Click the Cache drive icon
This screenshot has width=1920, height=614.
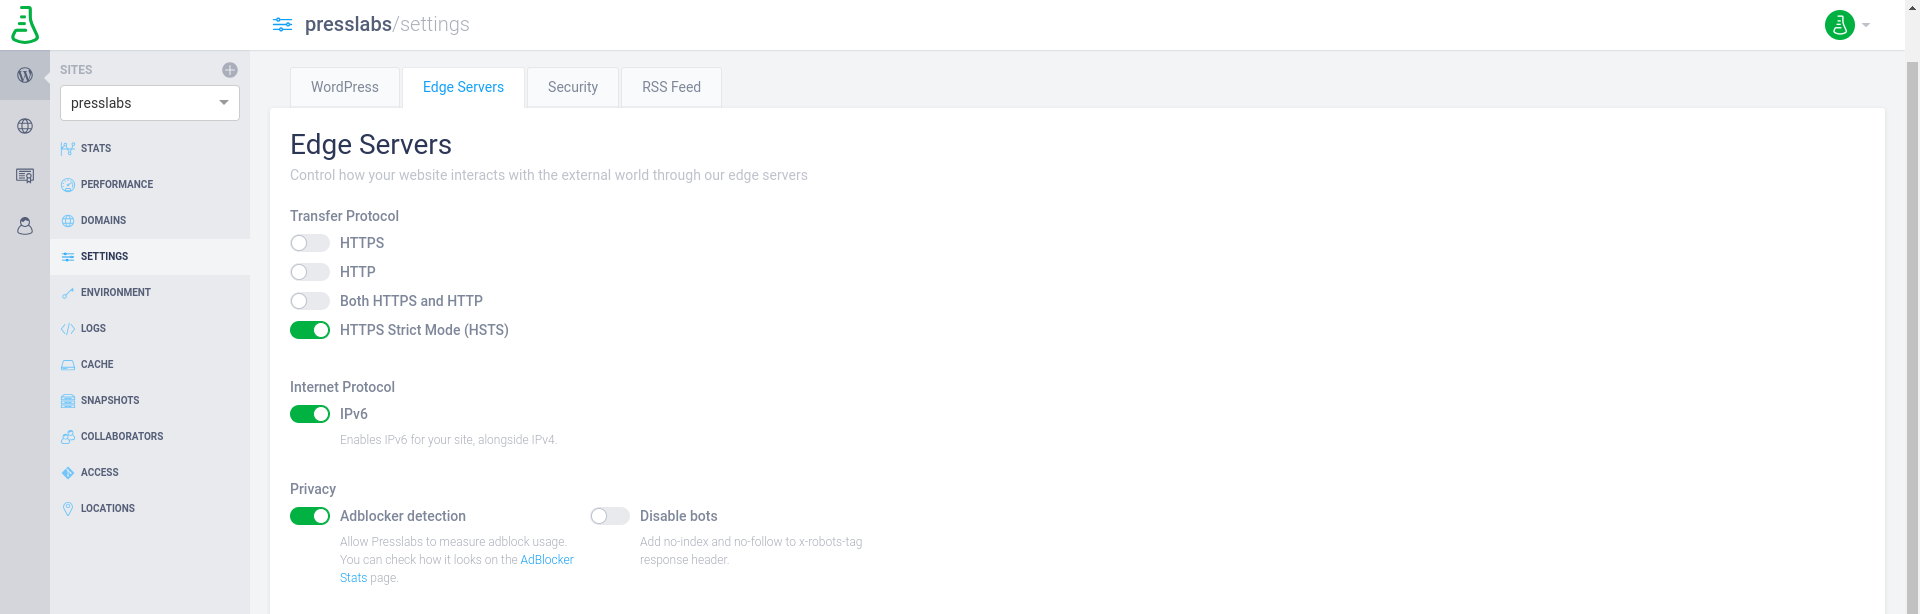[68, 365]
